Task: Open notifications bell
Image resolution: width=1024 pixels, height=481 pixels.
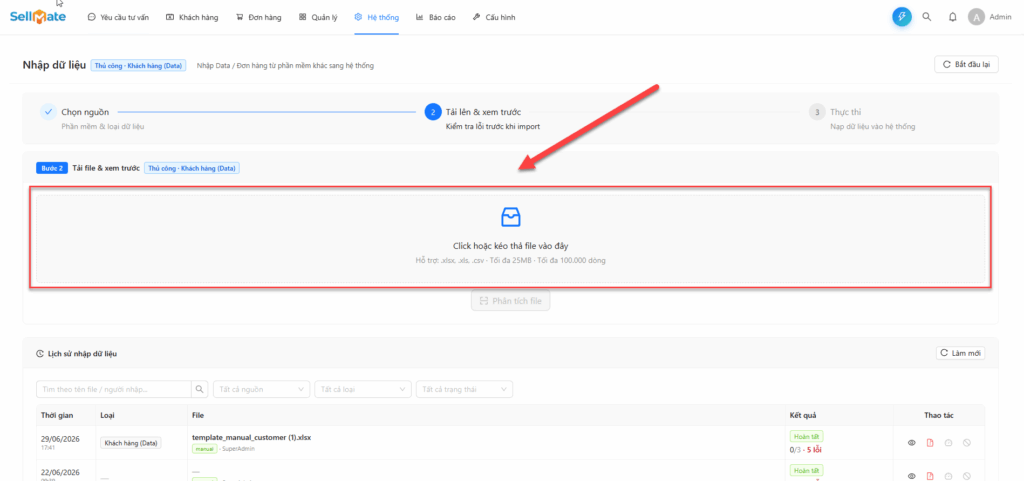Action: click(952, 17)
